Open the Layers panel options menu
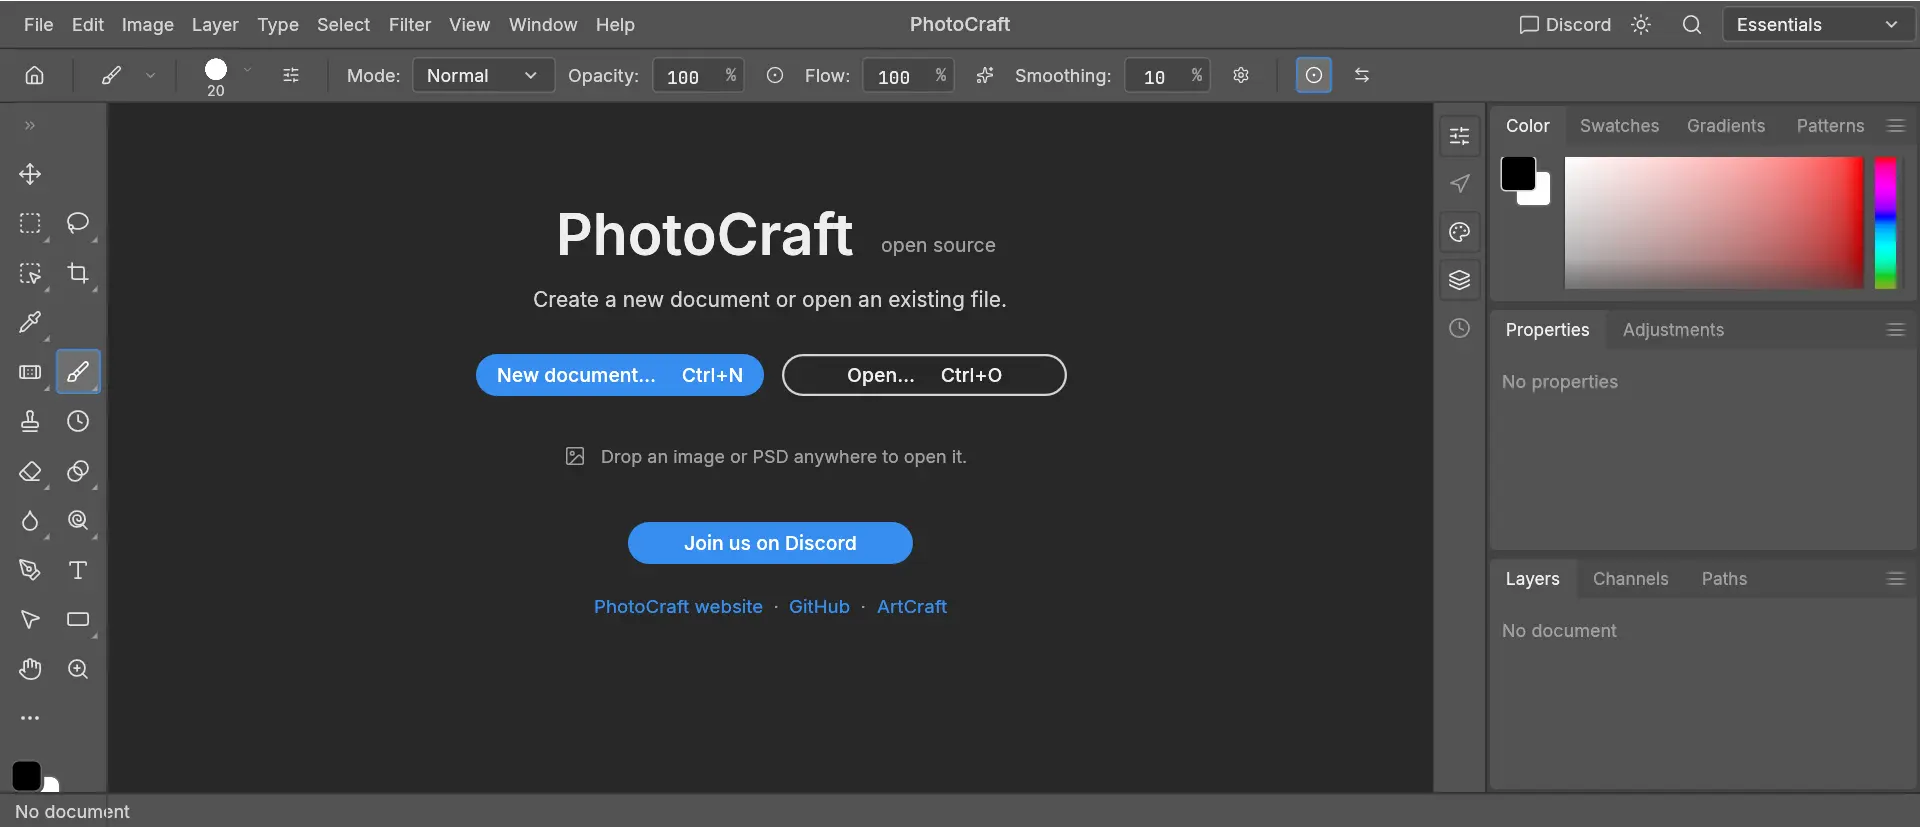 click(x=1895, y=579)
